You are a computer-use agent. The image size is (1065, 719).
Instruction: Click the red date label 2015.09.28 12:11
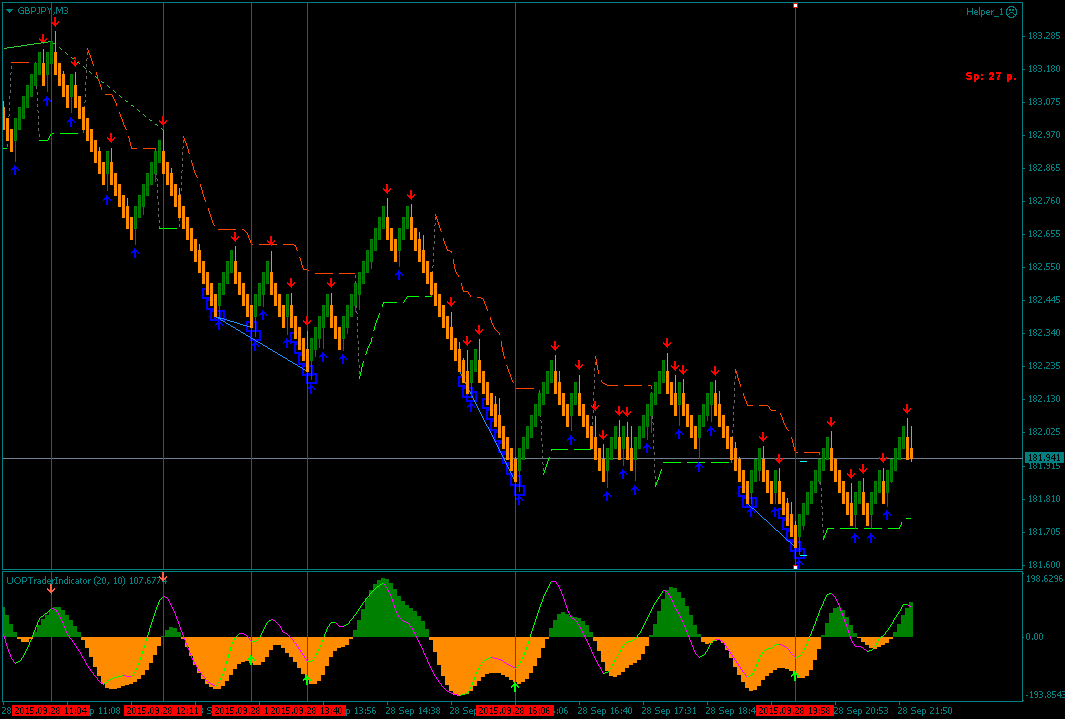point(164,710)
